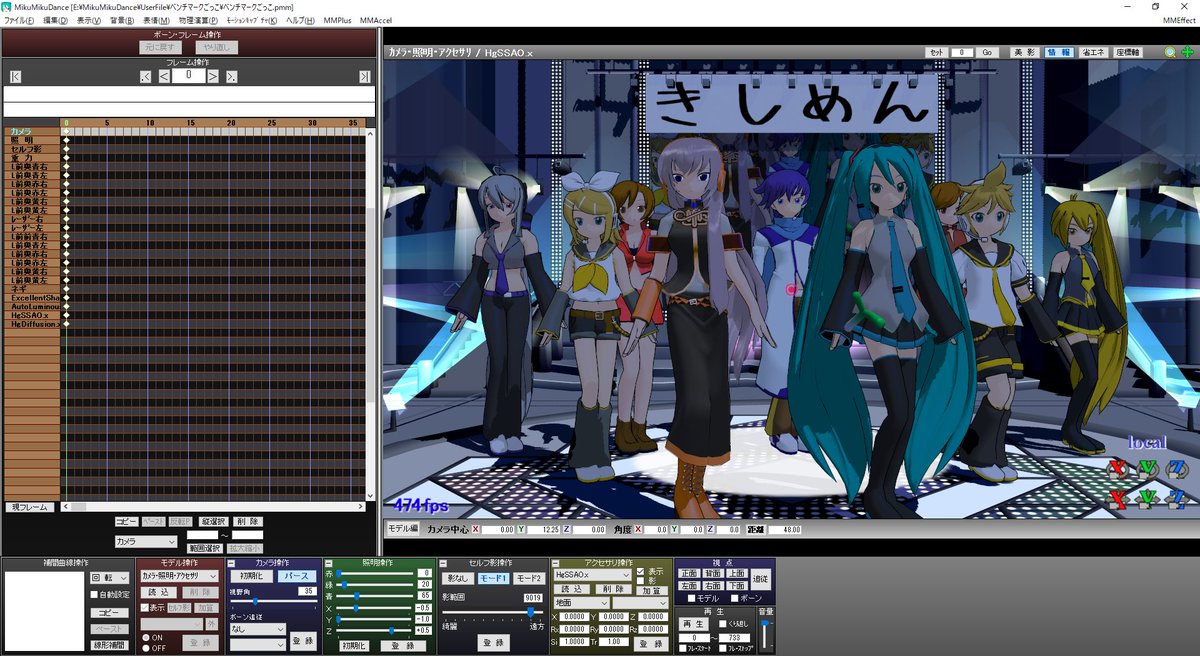Go to previous keyframe '.<' button

coord(146,76)
